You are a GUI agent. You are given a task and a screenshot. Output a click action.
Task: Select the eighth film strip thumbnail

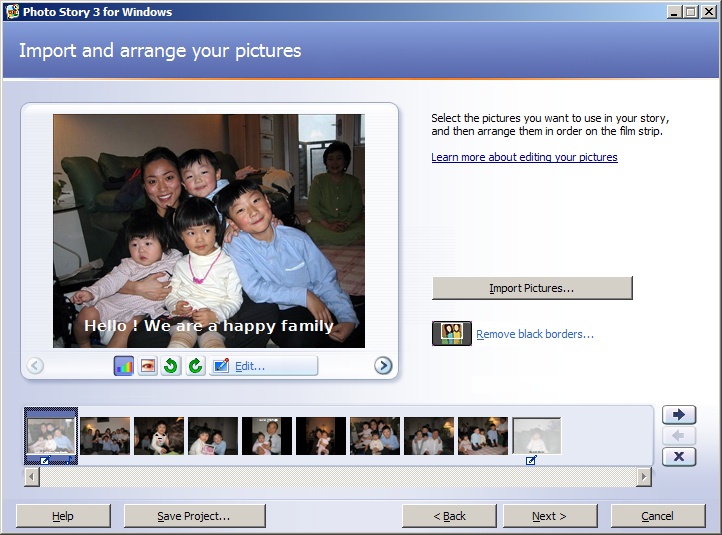click(429, 436)
